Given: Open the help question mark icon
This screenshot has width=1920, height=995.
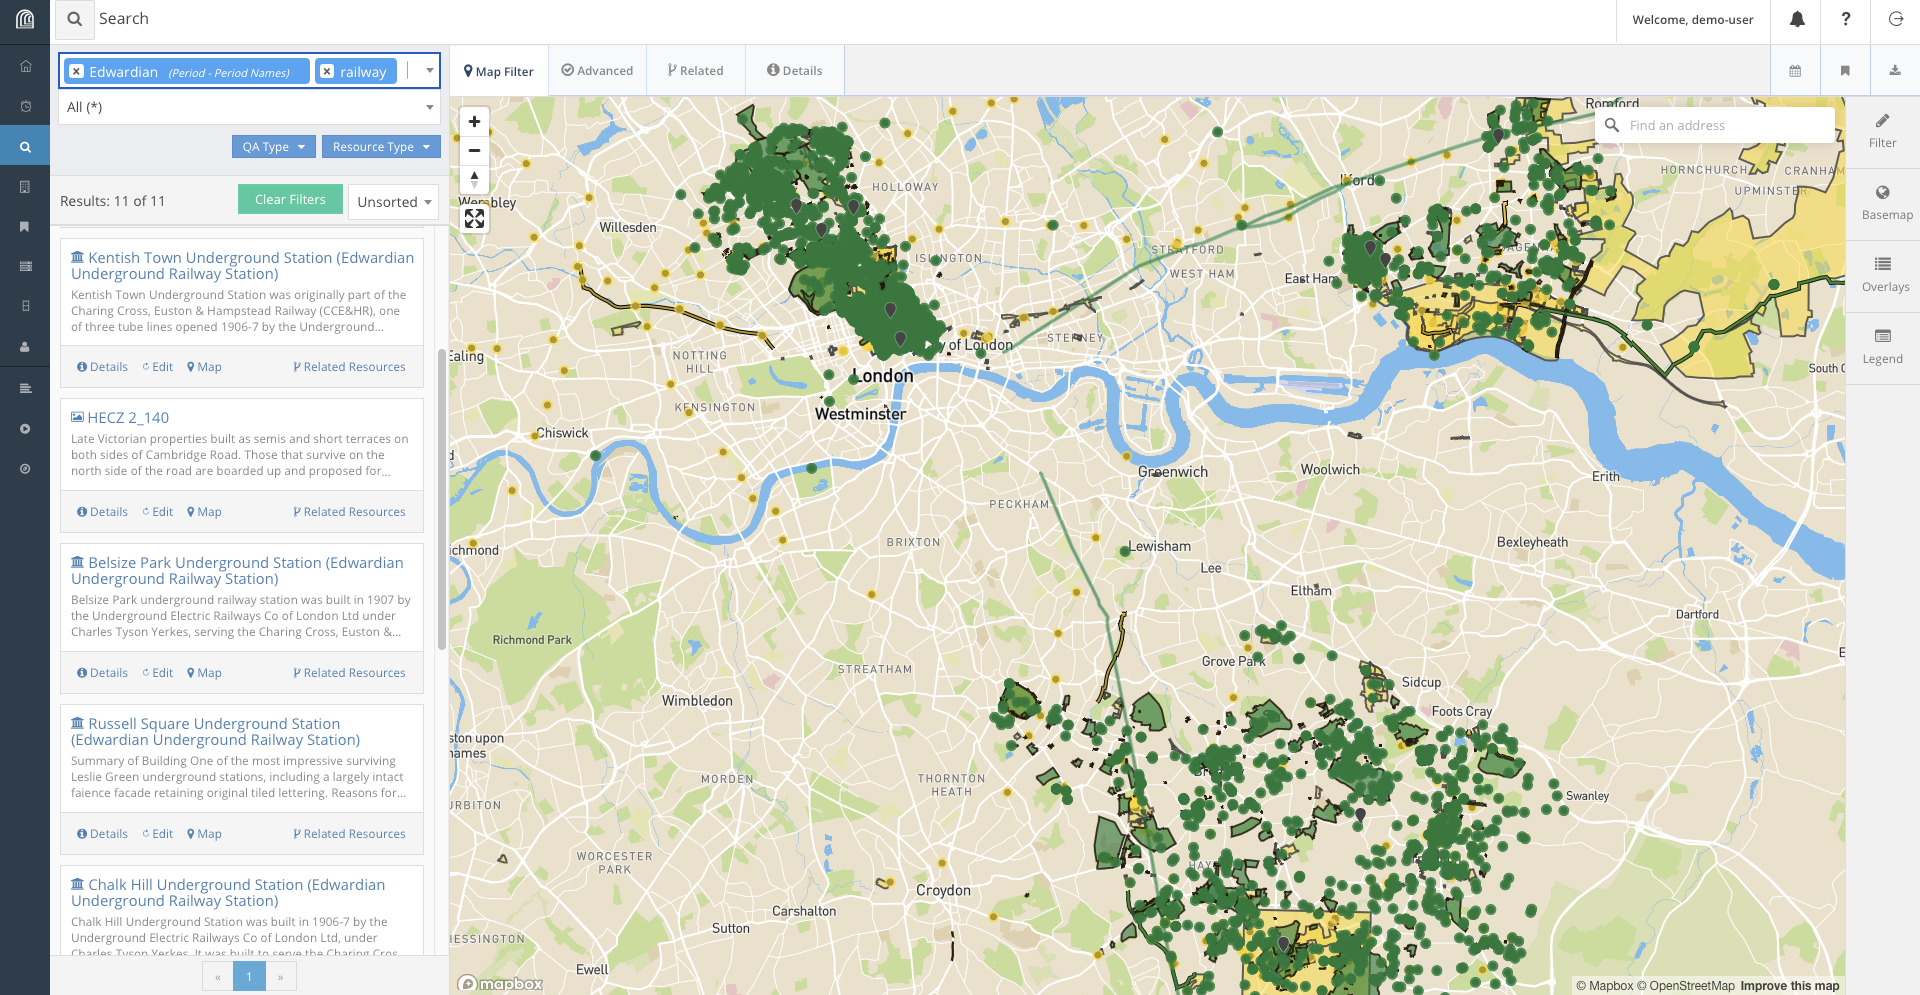Looking at the screenshot, I should (1846, 19).
